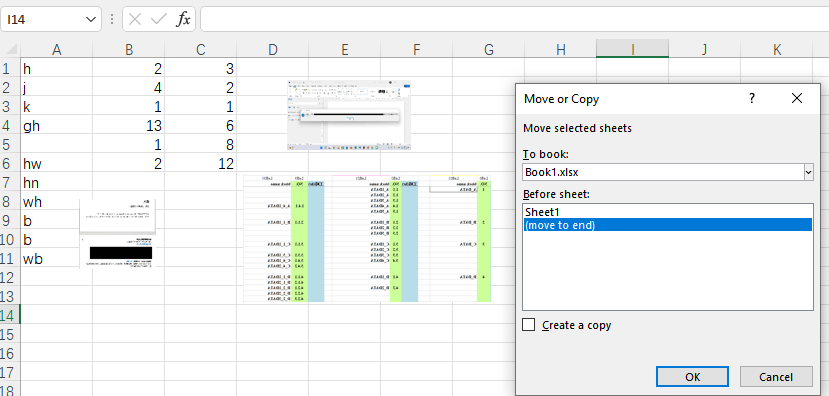
Task: Click the Insert Function fx icon
Action: (183, 20)
